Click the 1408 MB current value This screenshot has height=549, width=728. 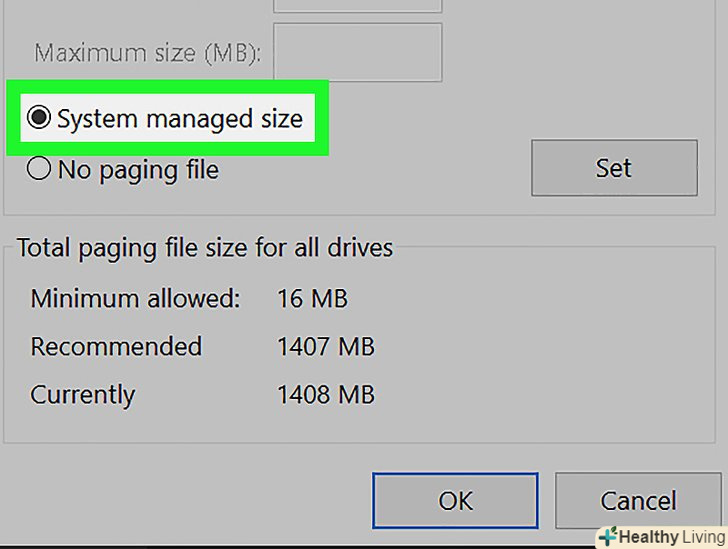325,394
